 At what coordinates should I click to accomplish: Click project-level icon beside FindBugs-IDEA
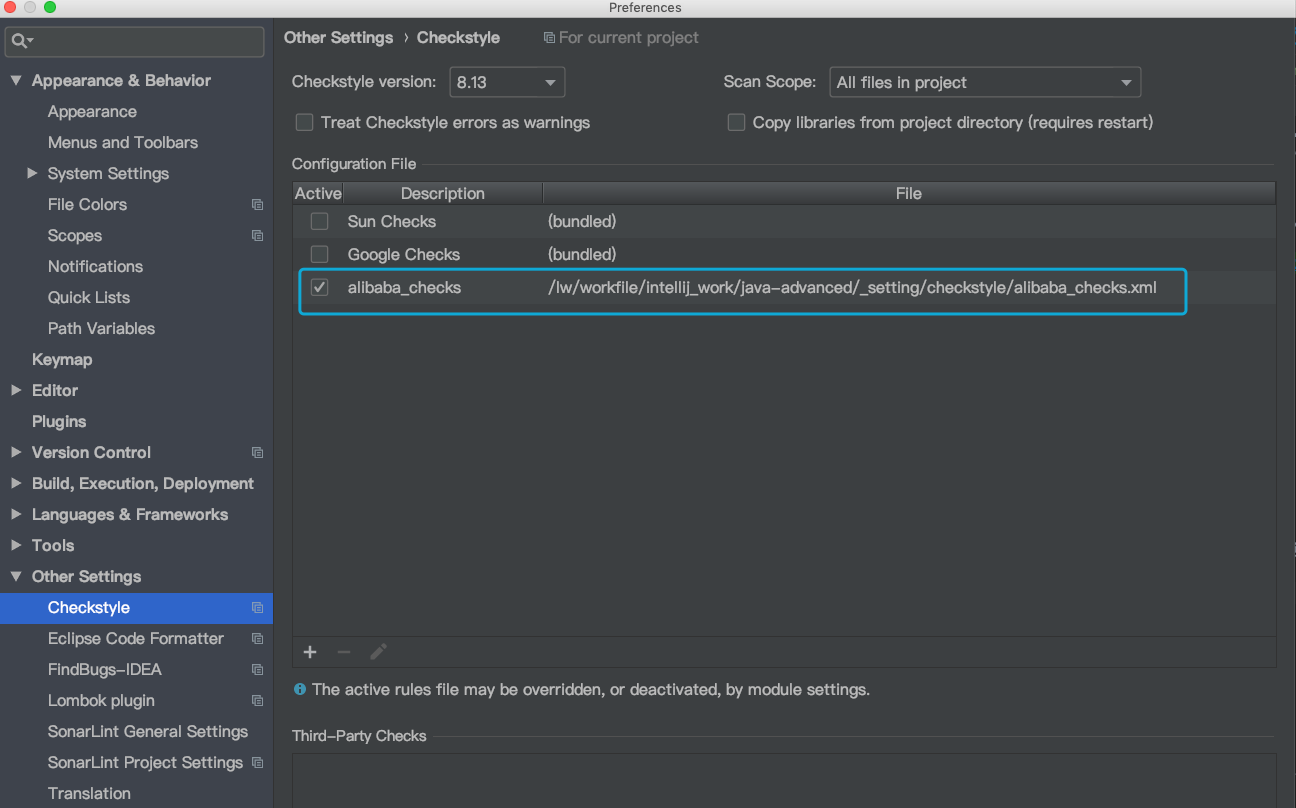[x=257, y=670]
